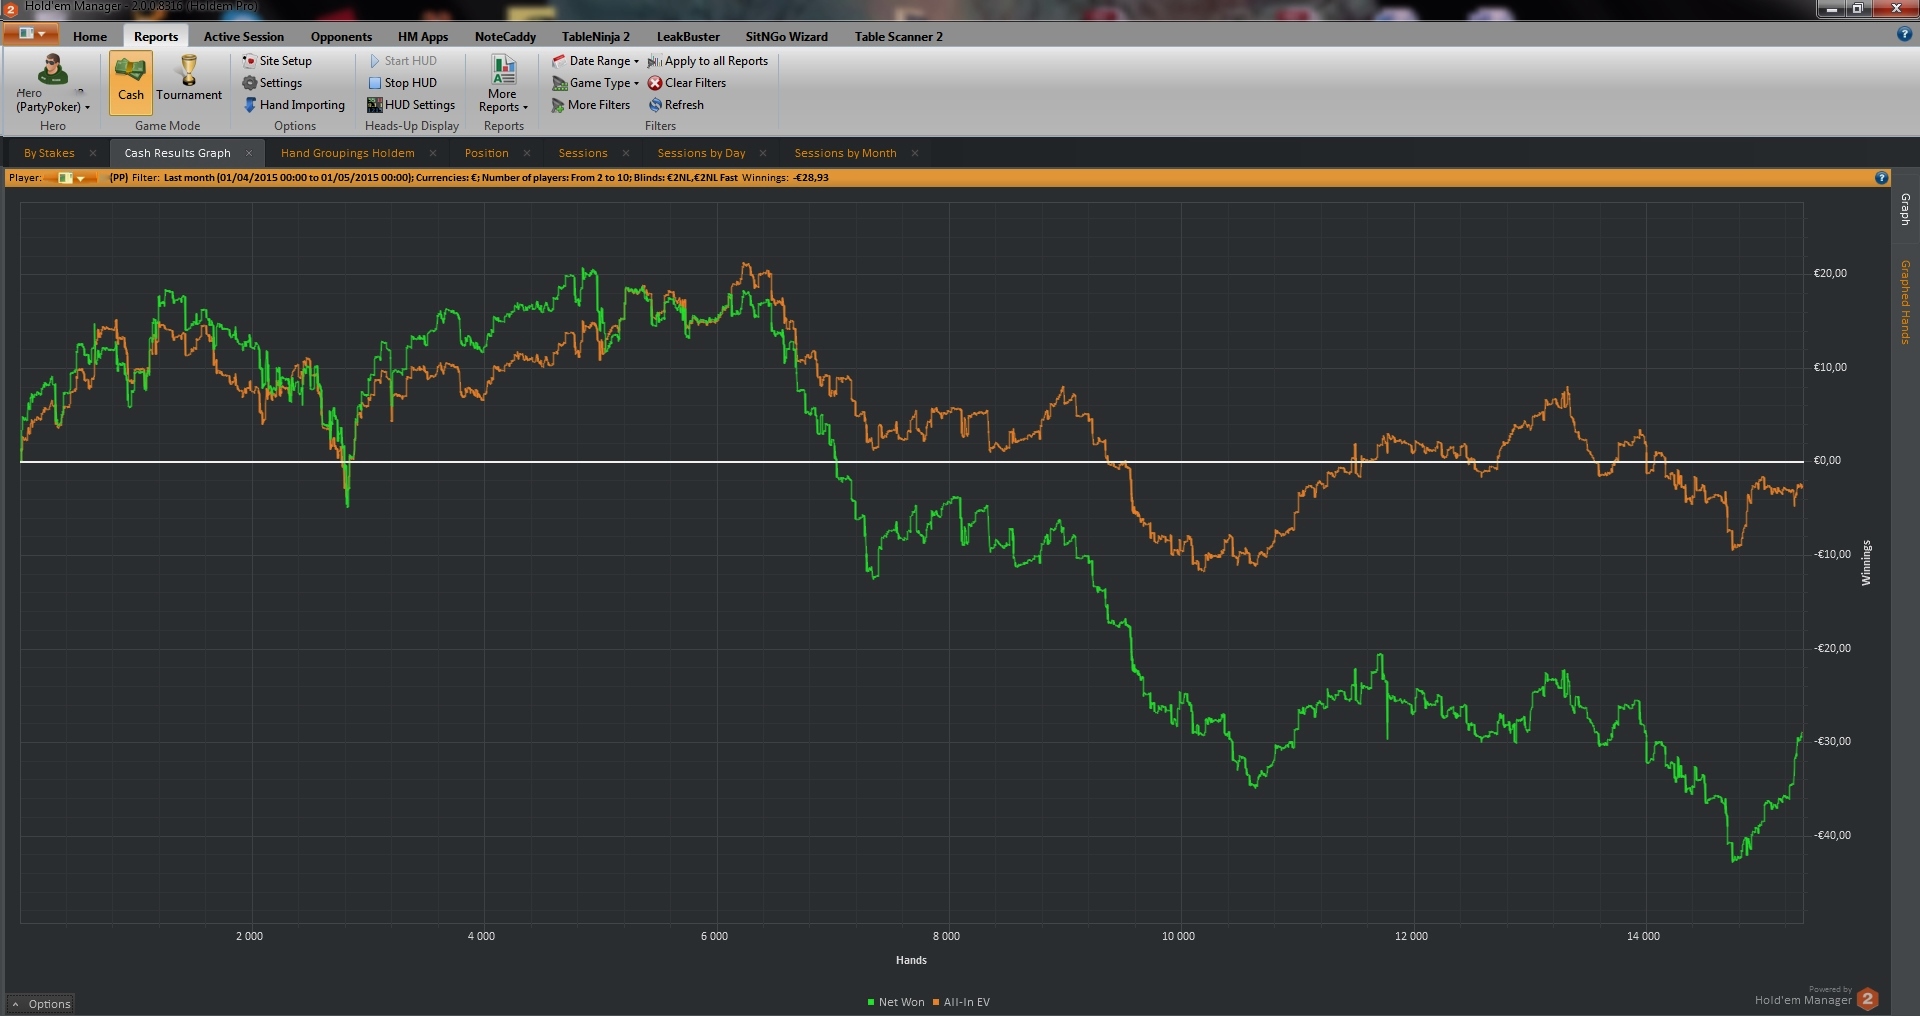Viewport: 1920px width, 1016px height.
Task: Open More Reports icon
Action: [503, 70]
